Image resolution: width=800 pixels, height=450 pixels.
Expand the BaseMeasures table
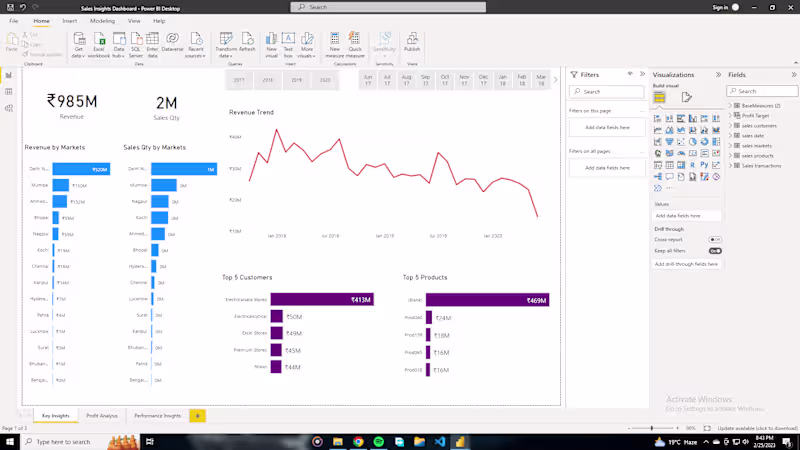[x=731, y=106]
